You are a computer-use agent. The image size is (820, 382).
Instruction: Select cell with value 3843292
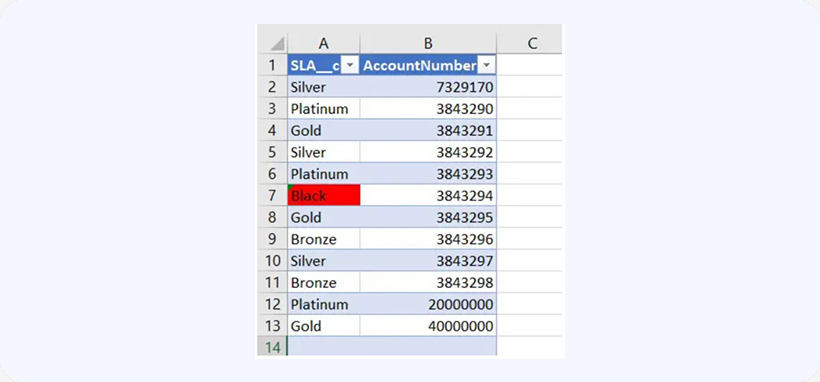point(428,152)
